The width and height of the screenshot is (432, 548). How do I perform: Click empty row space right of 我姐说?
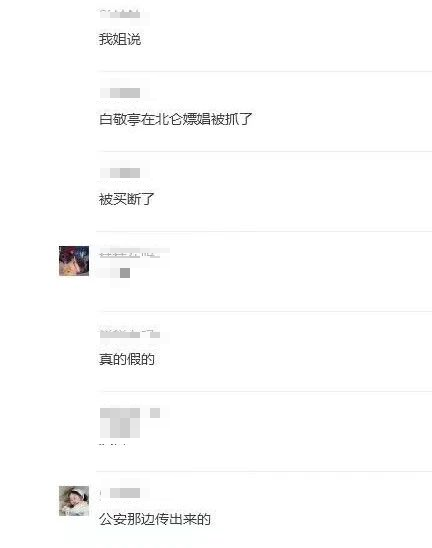(286, 39)
